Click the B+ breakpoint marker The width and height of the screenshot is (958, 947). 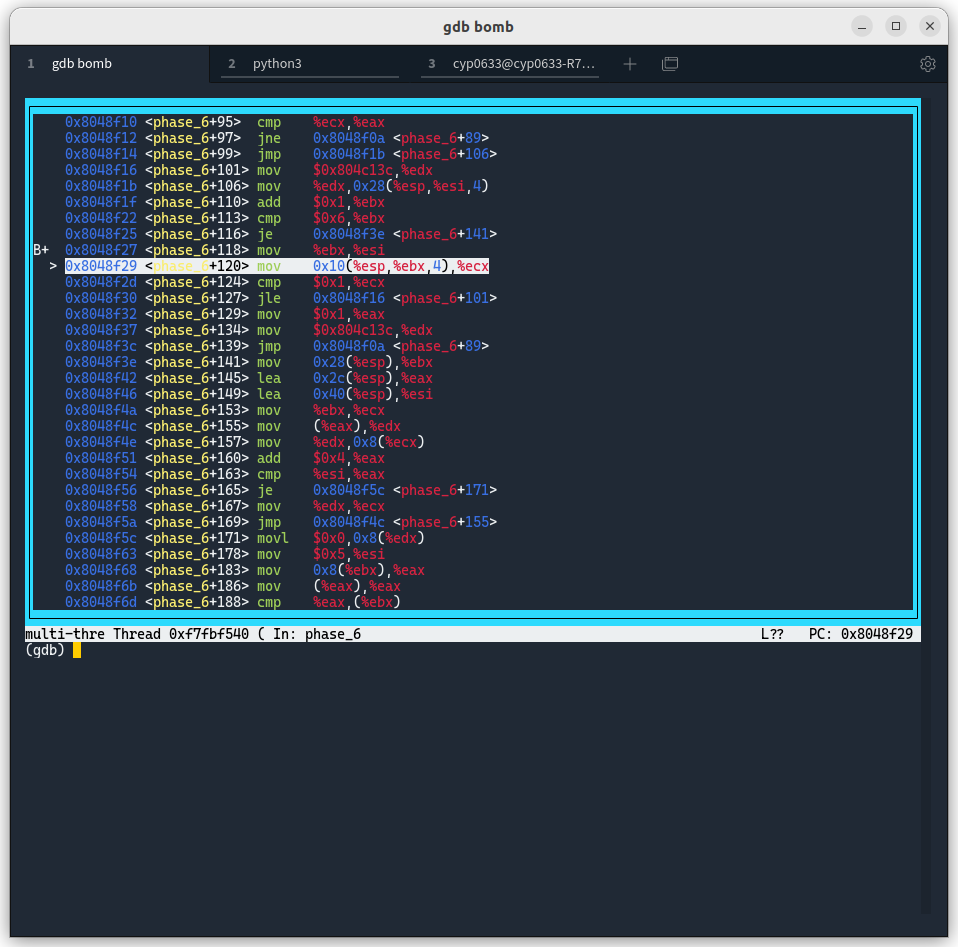(41, 250)
